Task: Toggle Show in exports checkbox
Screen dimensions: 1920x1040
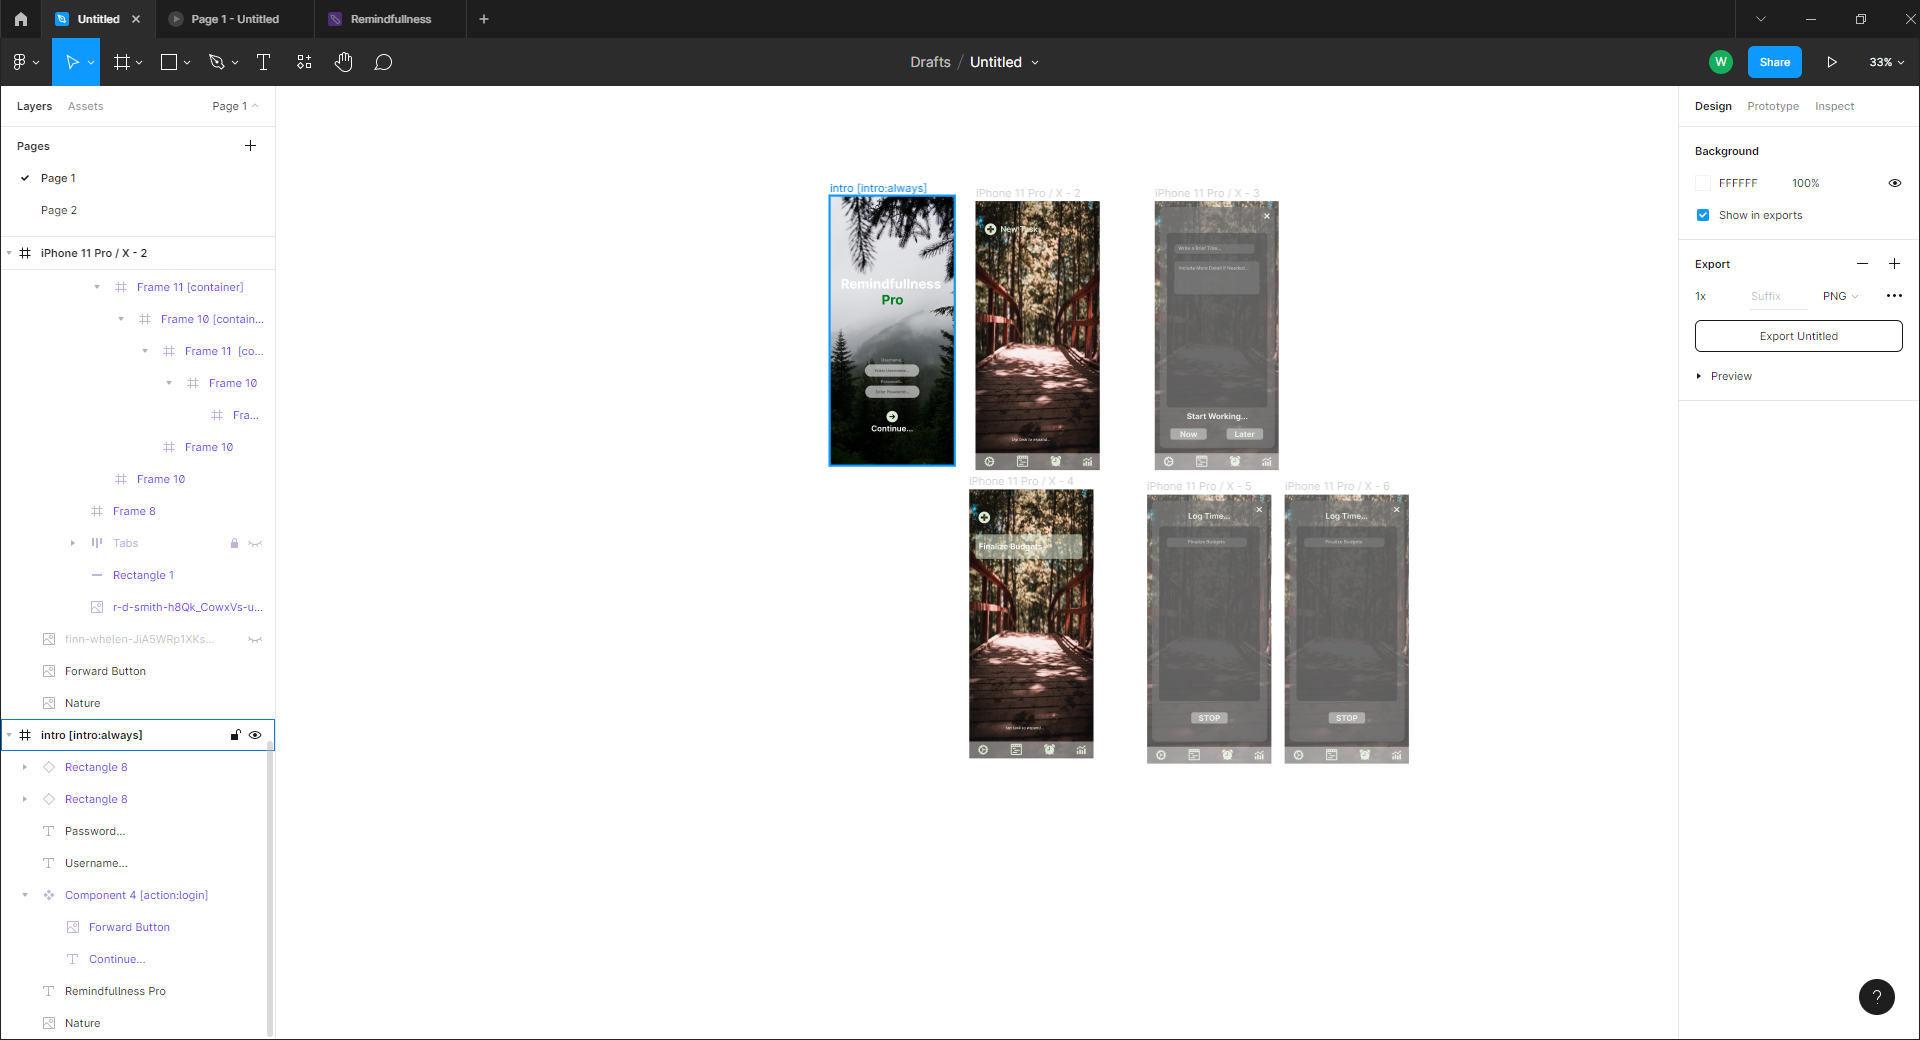Action: coord(1703,215)
